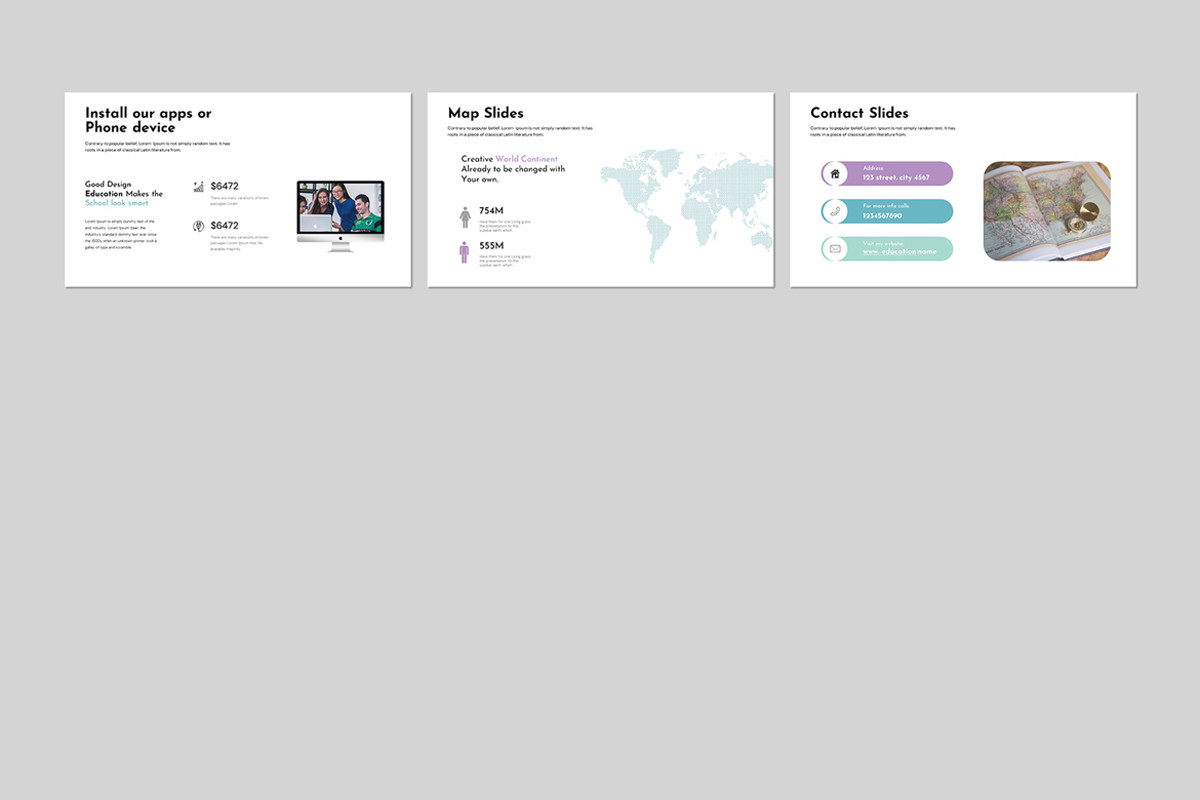Click the envelope icon on the website pill
Image resolution: width=1200 pixels, height=800 pixels.
pyautogui.click(x=836, y=249)
